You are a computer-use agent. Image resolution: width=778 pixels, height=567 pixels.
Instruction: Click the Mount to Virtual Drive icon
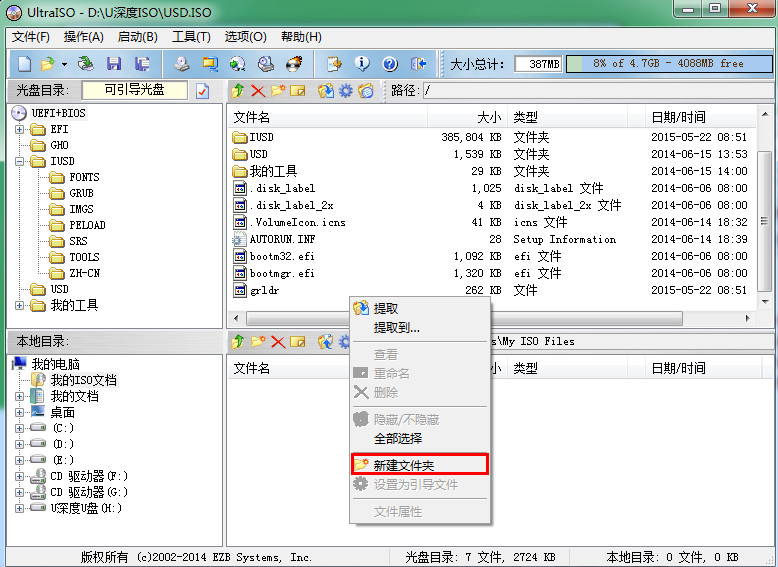pos(266,64)
